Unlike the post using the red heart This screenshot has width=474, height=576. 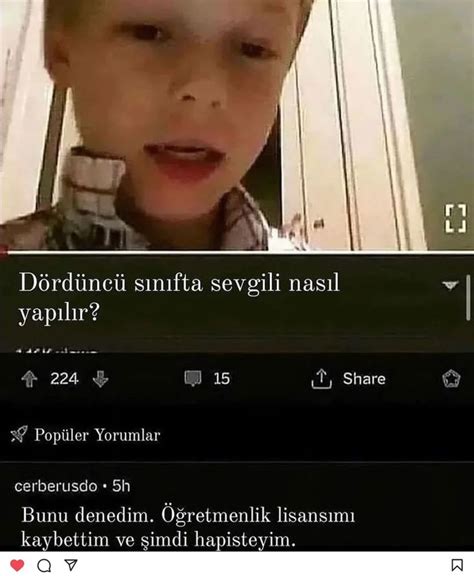[x=17, y=565]
